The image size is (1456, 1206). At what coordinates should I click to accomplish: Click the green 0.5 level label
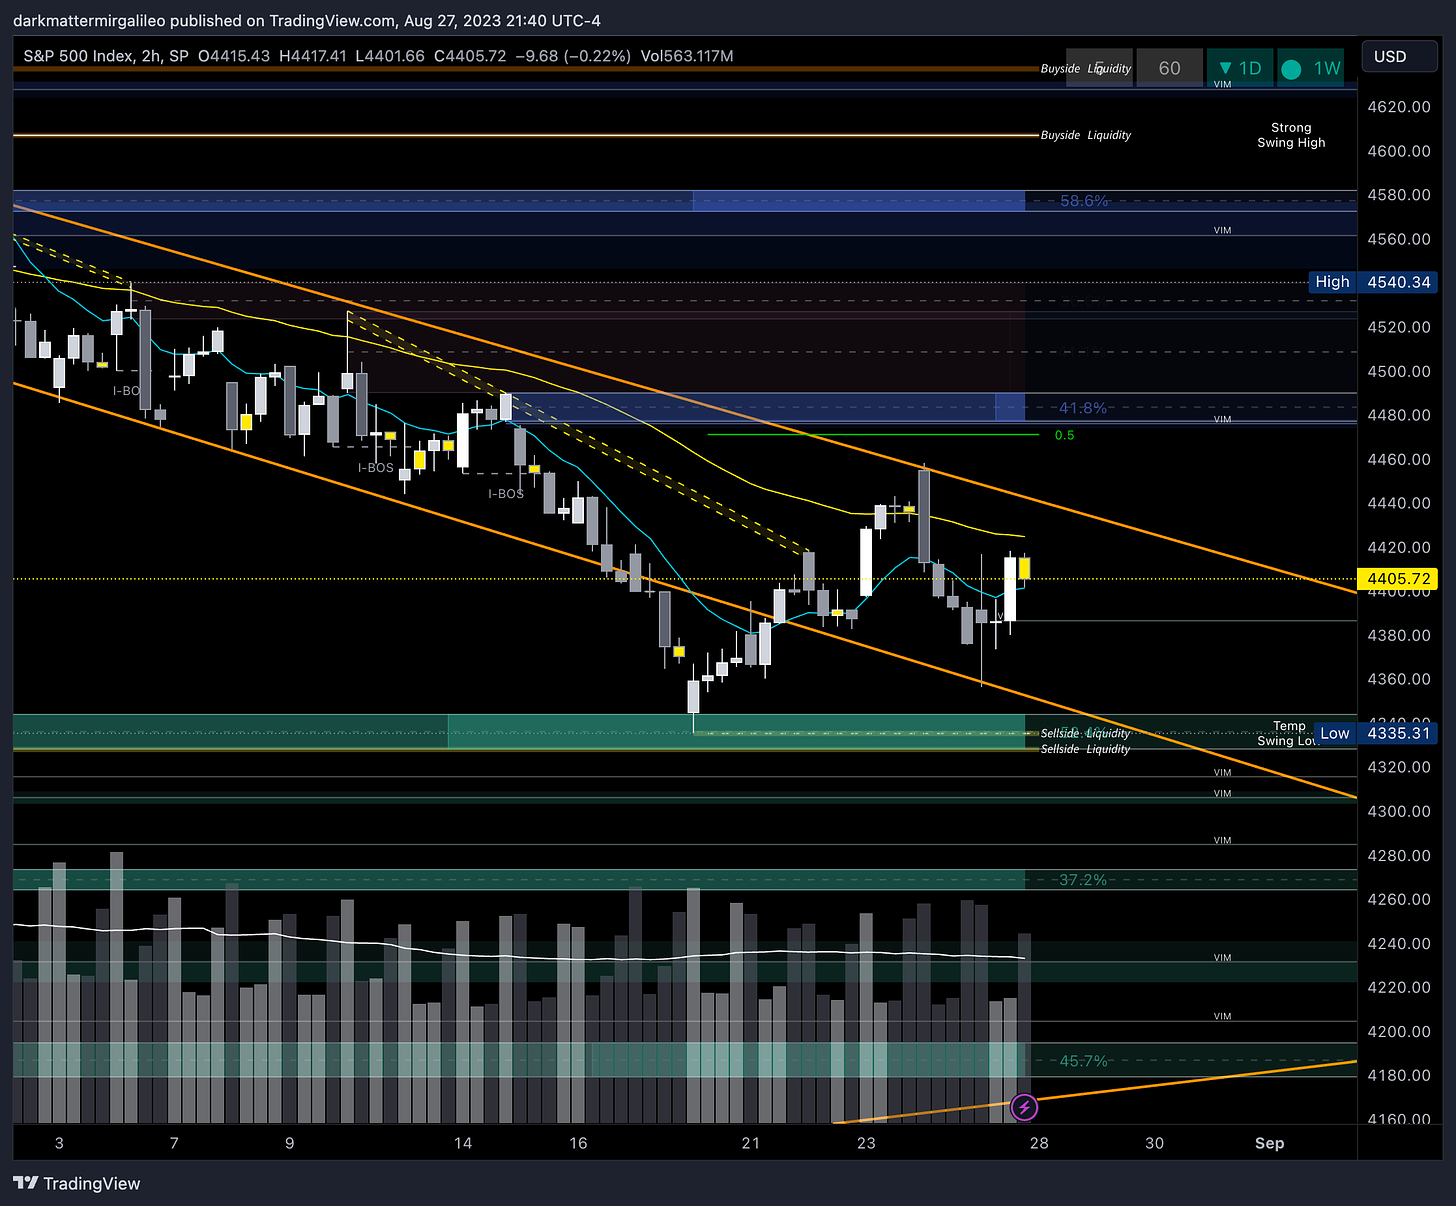(x=1065, y=435)
